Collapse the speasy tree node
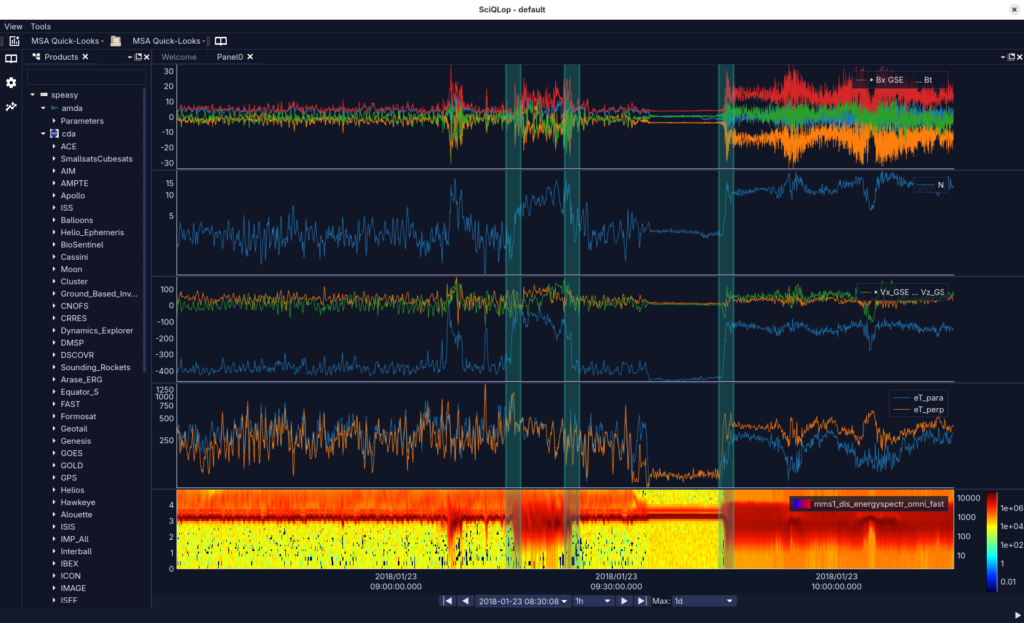 point(33,95)
